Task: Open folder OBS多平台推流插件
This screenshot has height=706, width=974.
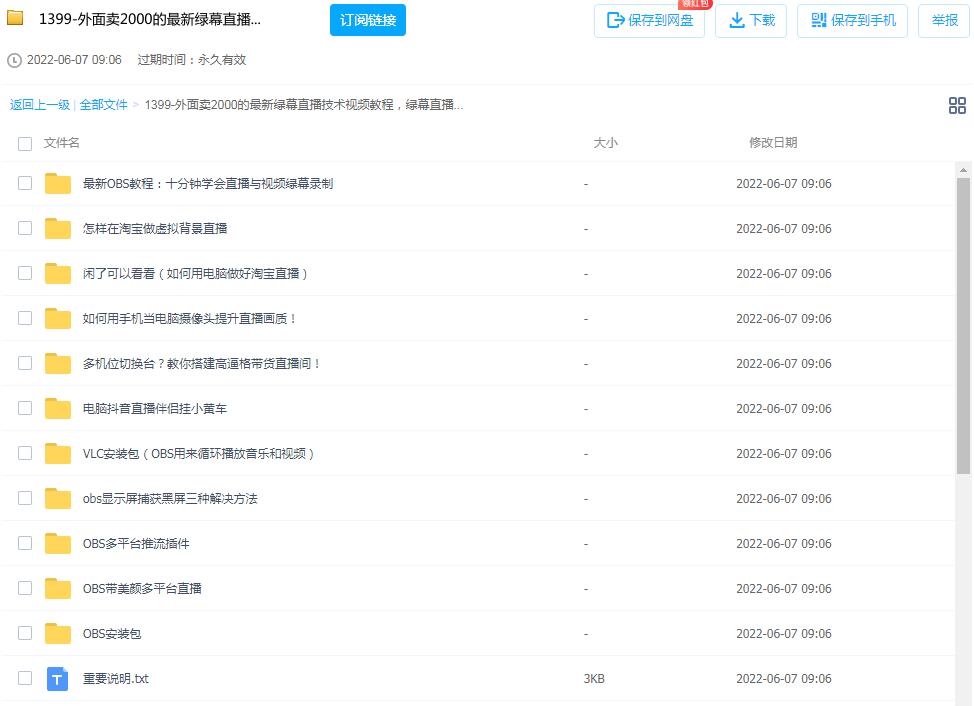Action: point(136,544)
